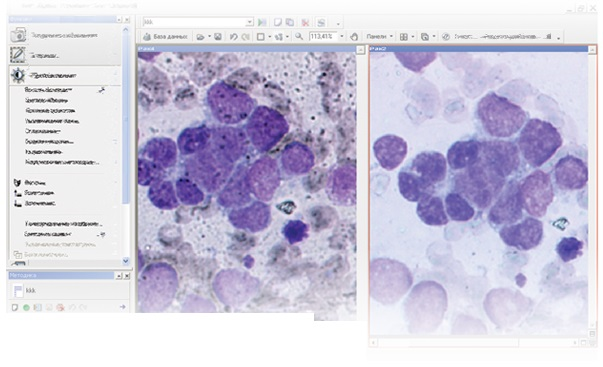The width and height of the screenshot is (603, 367).
Task: Click the red delete icon in top toolbar
Action: 305,22
